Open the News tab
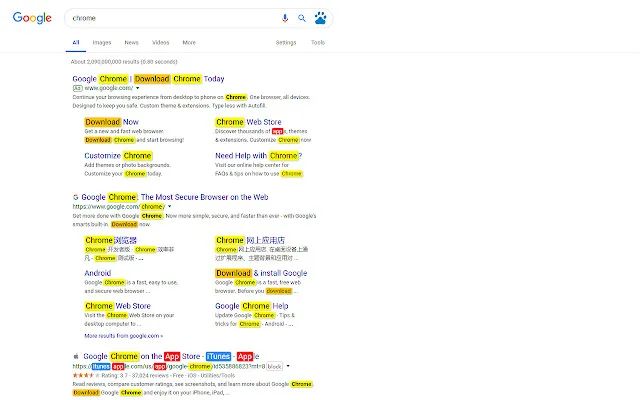Viewport: 640px width, 400px height. point(131,42)
